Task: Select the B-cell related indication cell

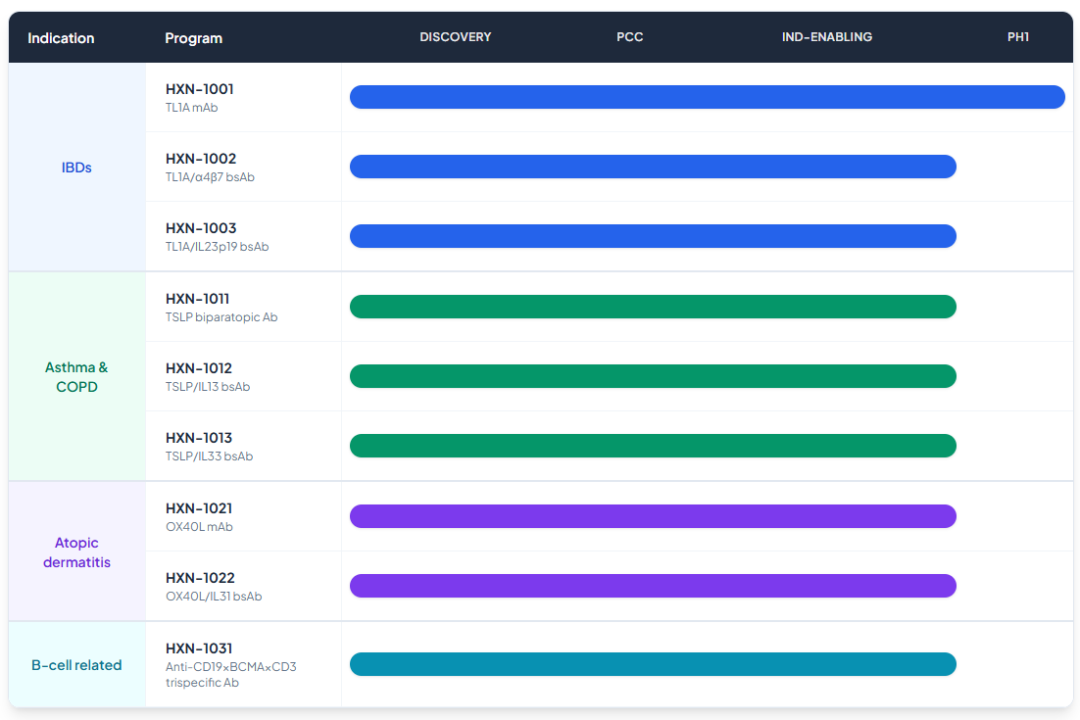Action: [76, 665]
